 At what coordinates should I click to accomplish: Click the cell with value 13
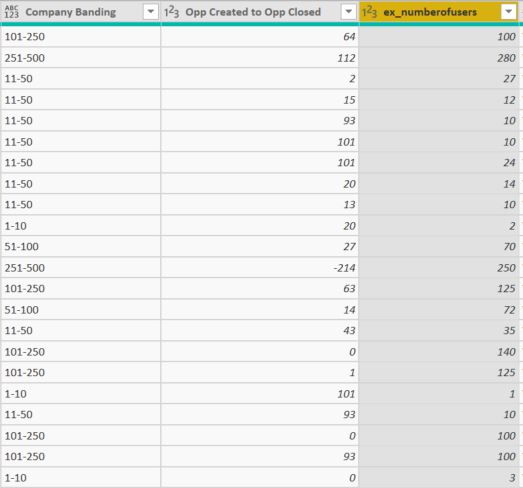(x=260, y=204)
